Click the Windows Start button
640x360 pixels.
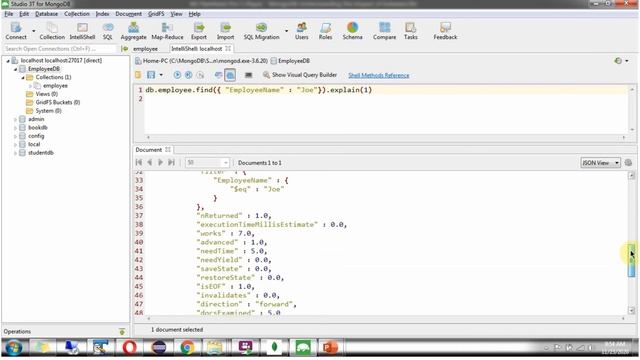click(14, 347)
